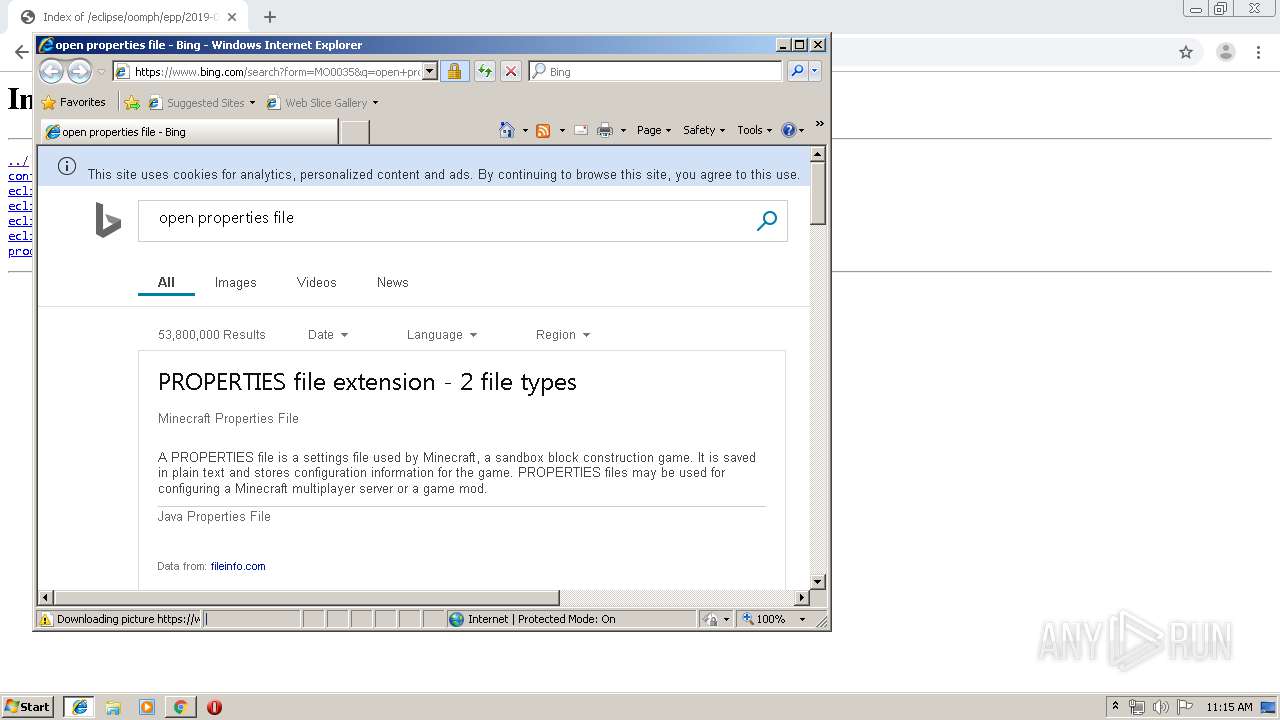
Task: Click the IE toolbar search magnifier button
Action: click(797, 71)
